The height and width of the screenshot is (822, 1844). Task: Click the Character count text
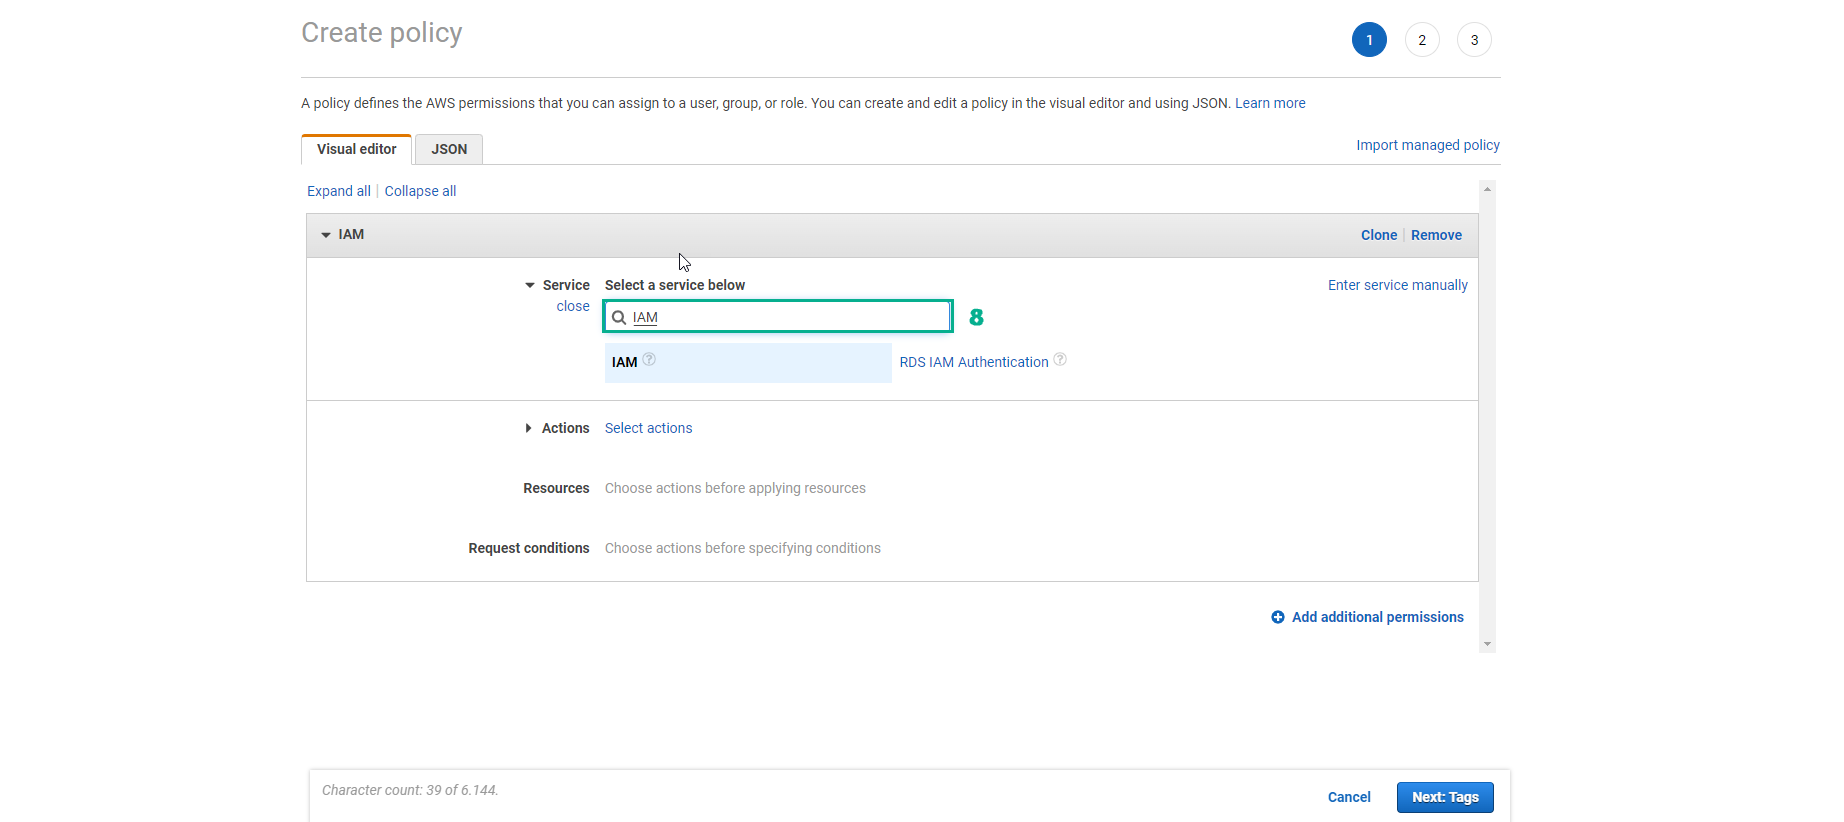[x=410, y=790]
